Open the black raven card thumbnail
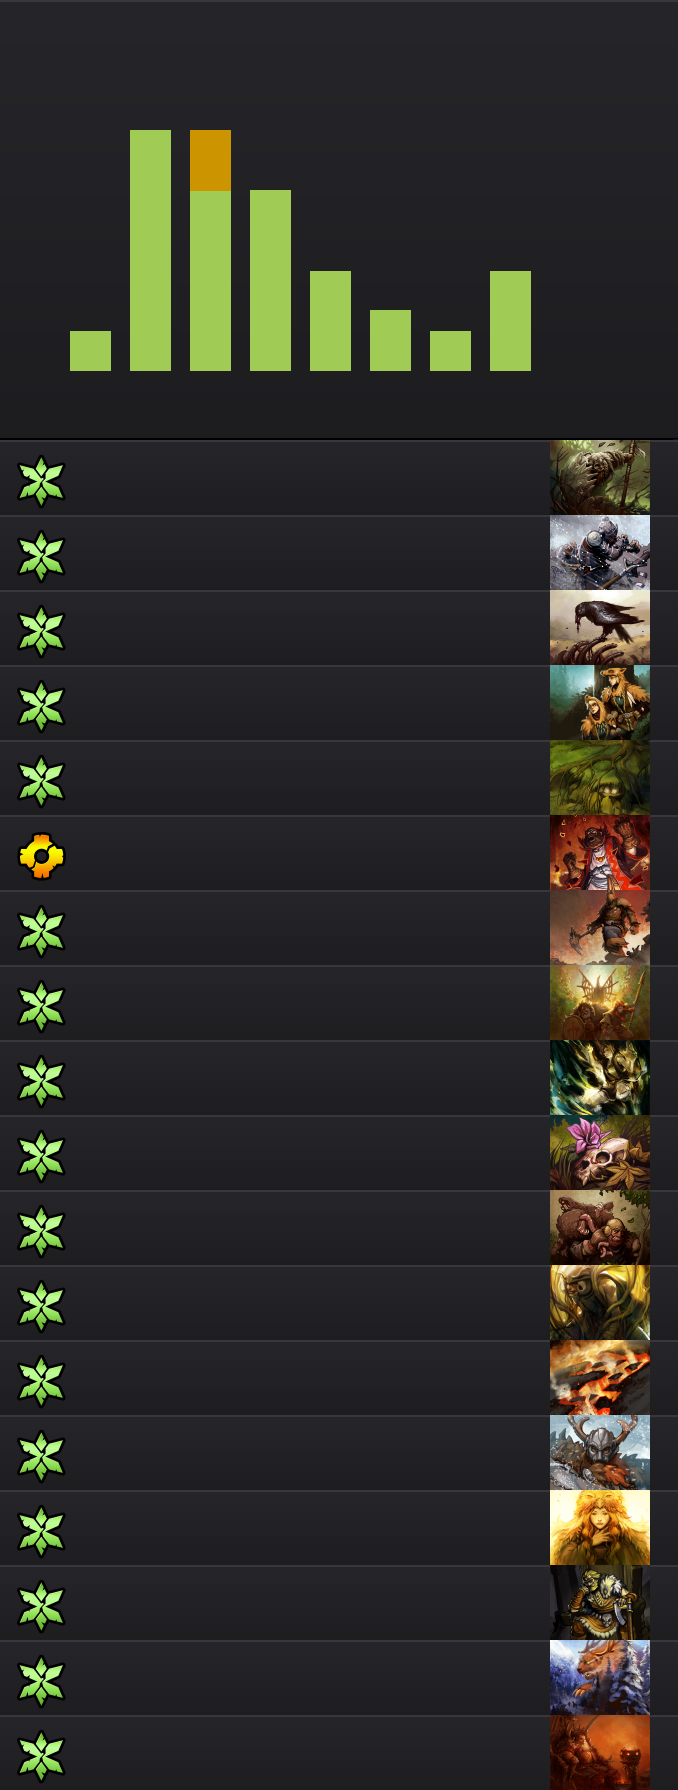678x1790 pixels. point(600,628)
